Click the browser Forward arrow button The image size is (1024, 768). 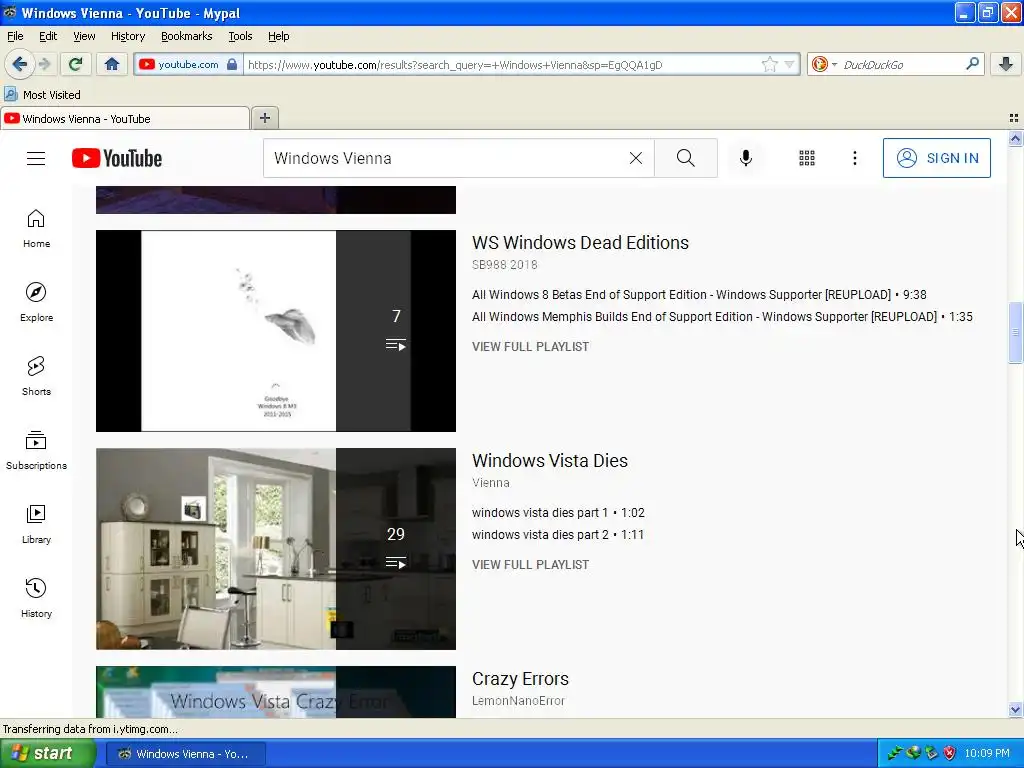coord(45,64)
